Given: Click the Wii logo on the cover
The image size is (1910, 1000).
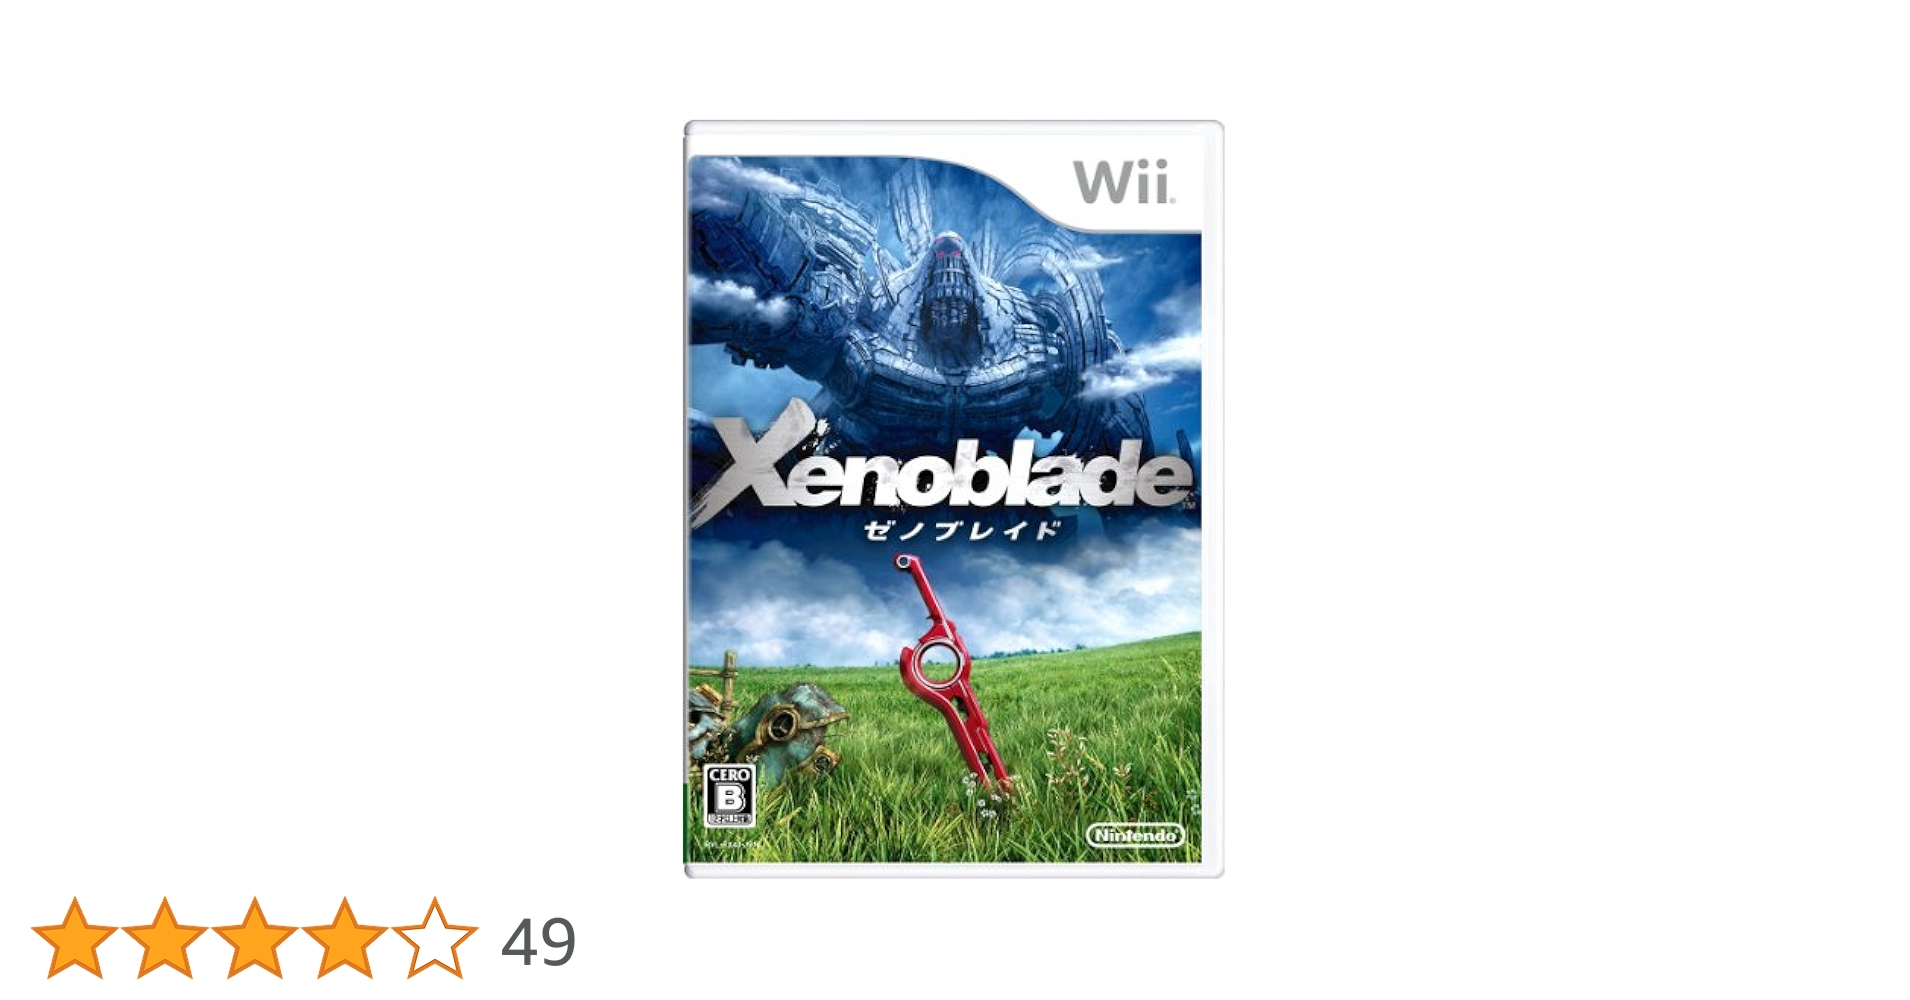Looking at the screenshot, I should (x=1124, y=183).
